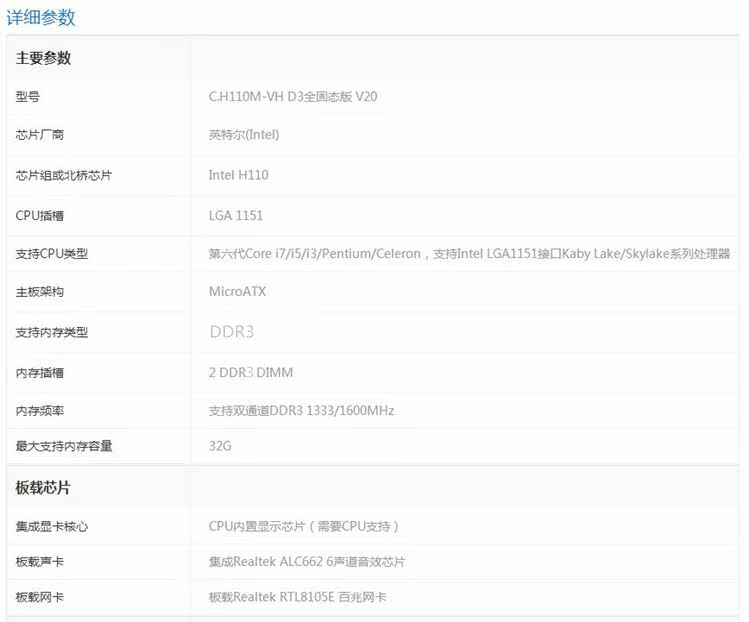Click the 支持CPU类型 label
This screenshot has width=749, height=622.
click(x=52, y=254)
